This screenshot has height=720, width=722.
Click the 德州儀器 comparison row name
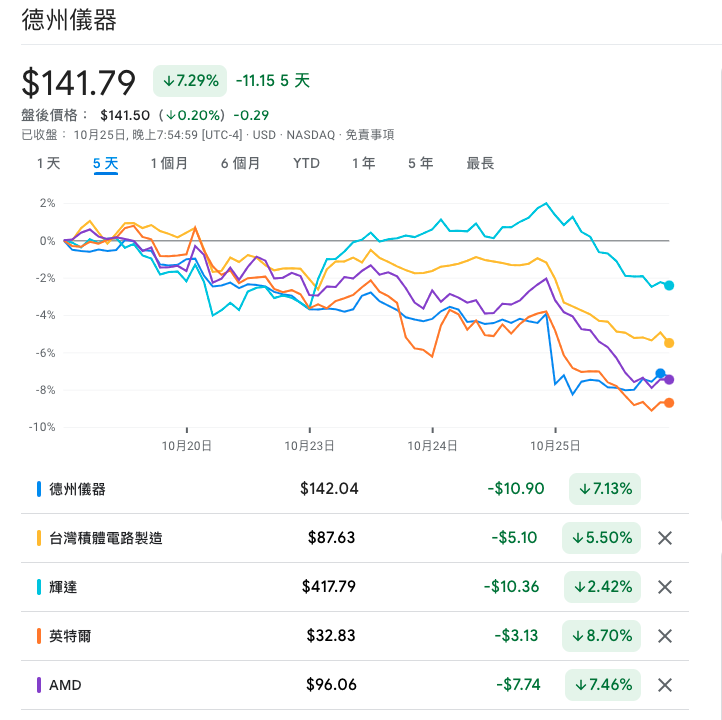(77, 489)
